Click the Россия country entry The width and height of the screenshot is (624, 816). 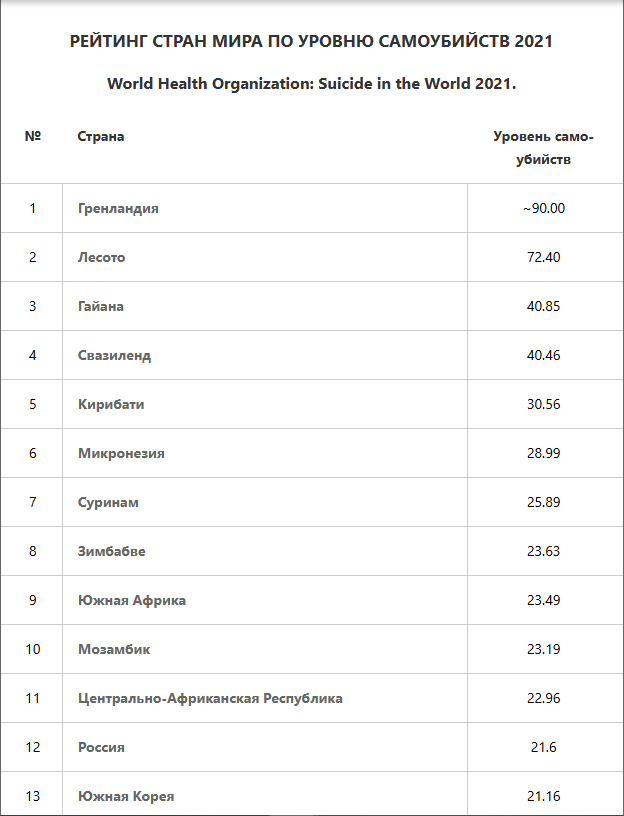pyautogui.click(x=101, y=747)
